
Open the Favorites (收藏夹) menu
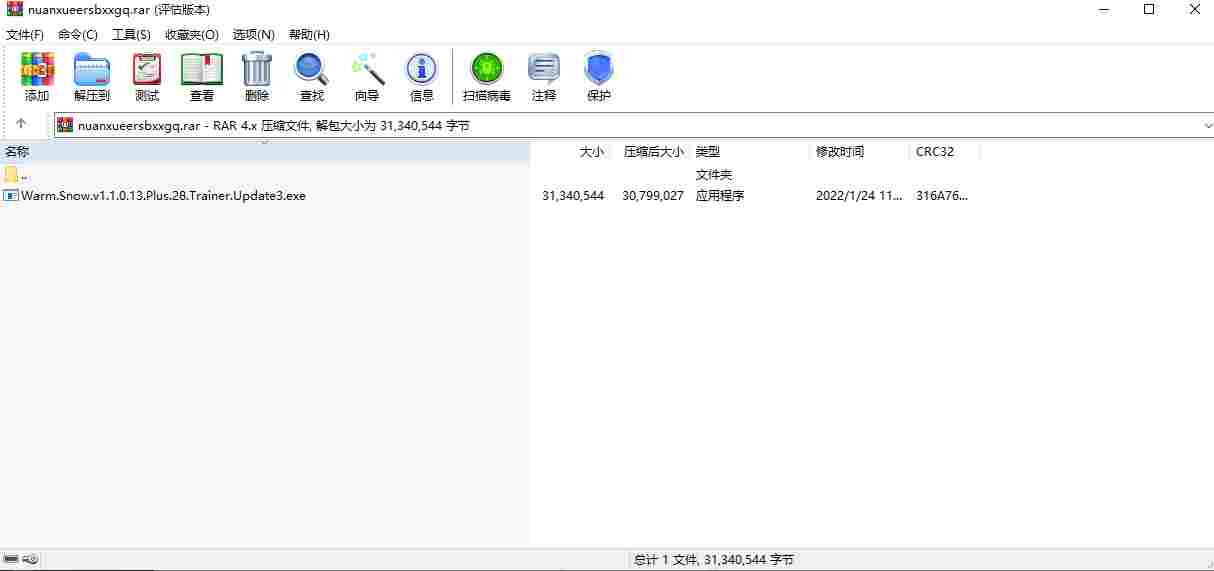tap(192, 34)
